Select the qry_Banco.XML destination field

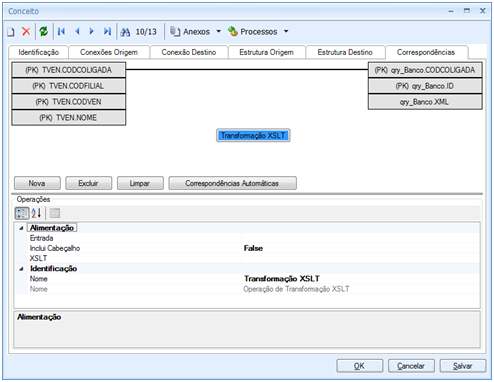[425, 102]
